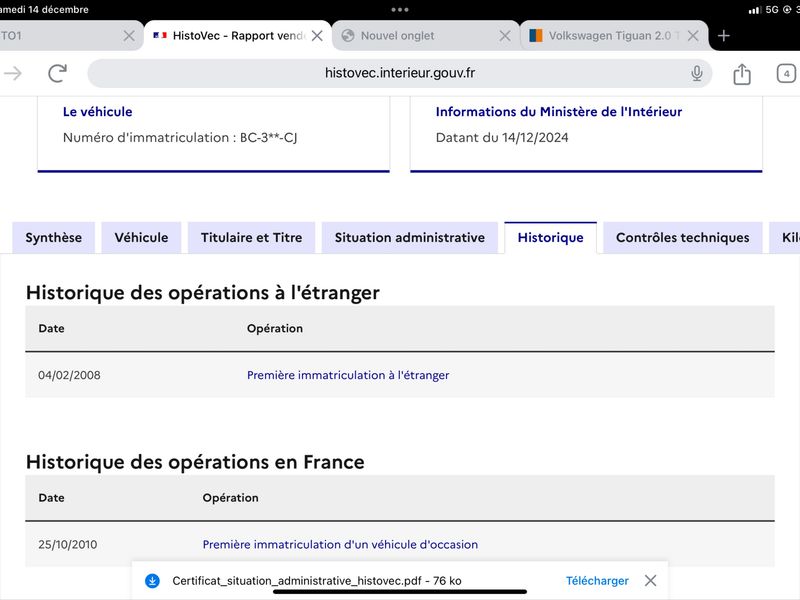Dismiss the download banner with X
This screenshot has height=600, width=800.
pyautogui.click(x=651, y=581)
